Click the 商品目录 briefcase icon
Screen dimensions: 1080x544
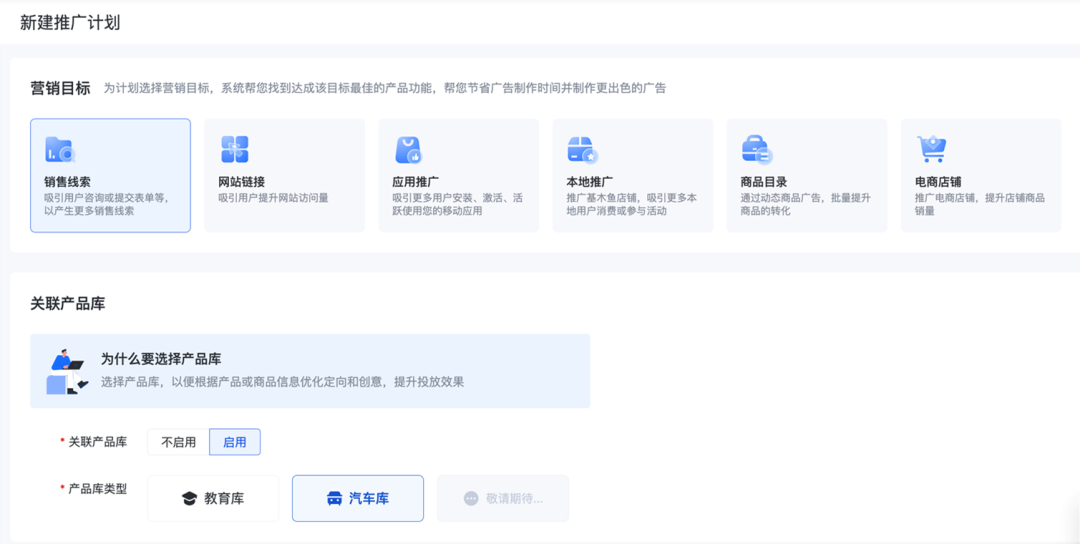point(757,149)
